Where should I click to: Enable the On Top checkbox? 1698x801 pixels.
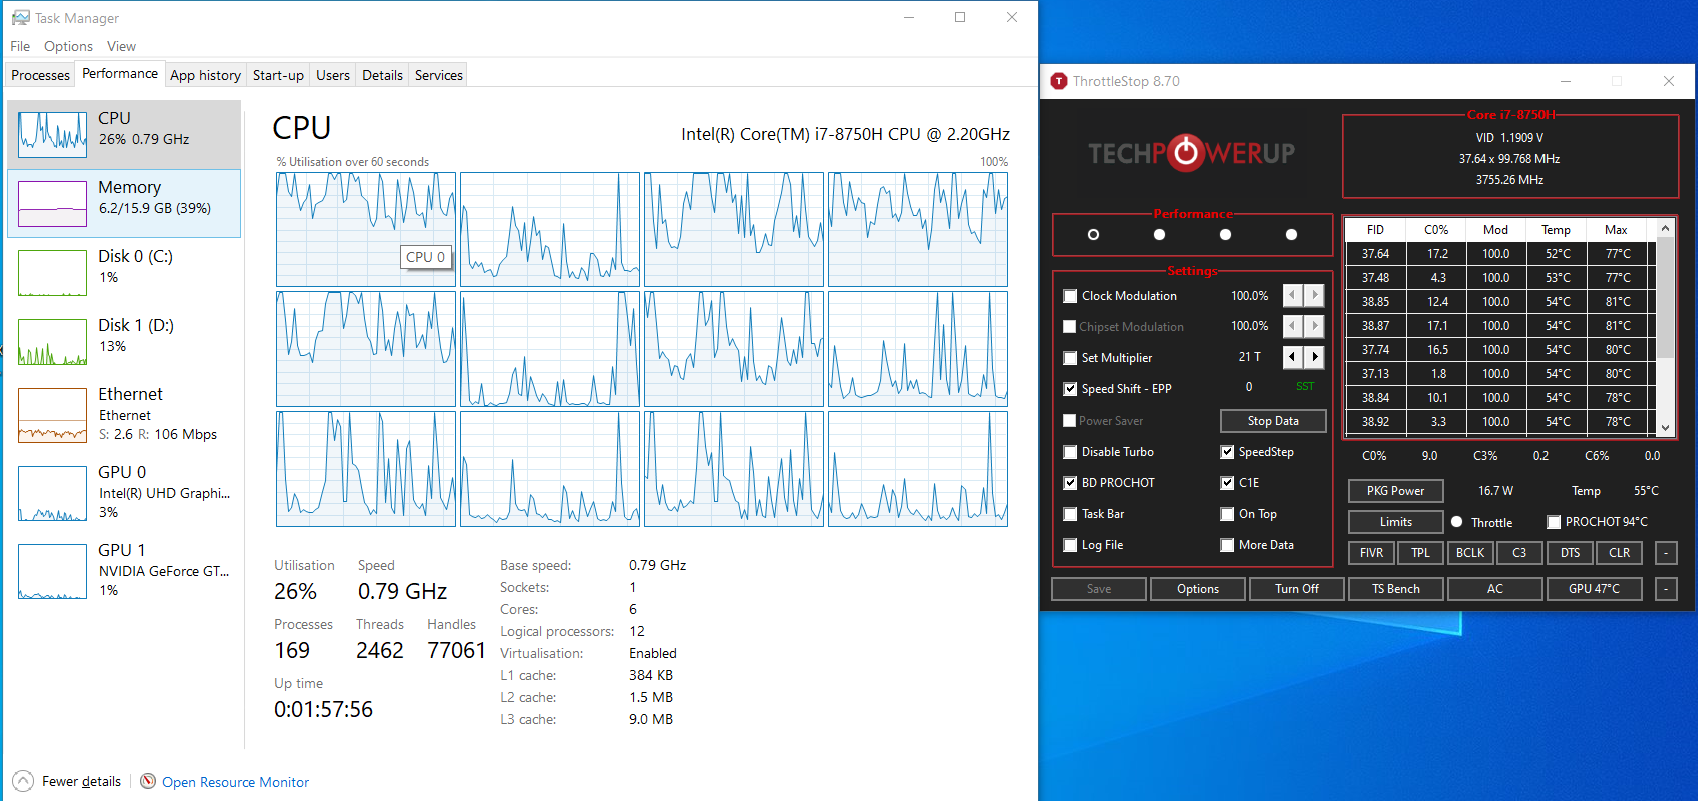coord(1227,514)
